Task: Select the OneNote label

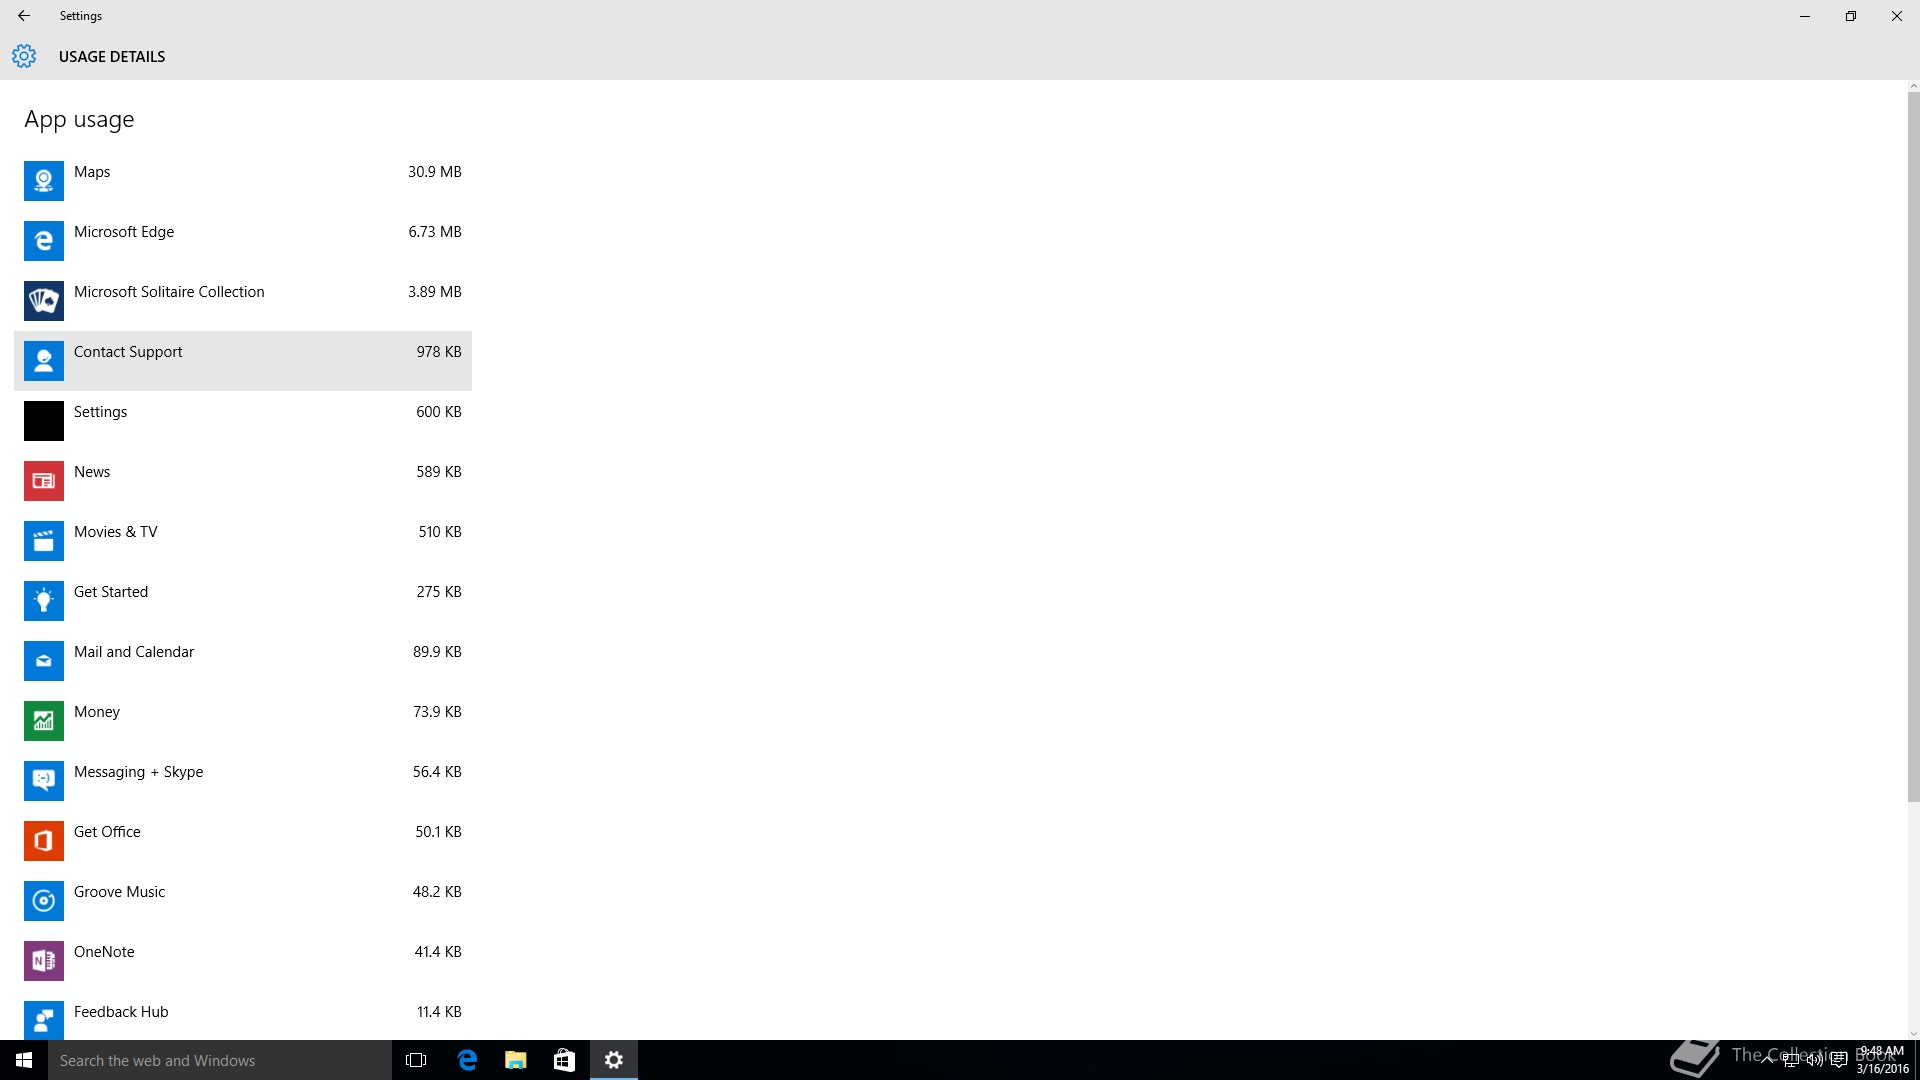Action: [104, 952]
